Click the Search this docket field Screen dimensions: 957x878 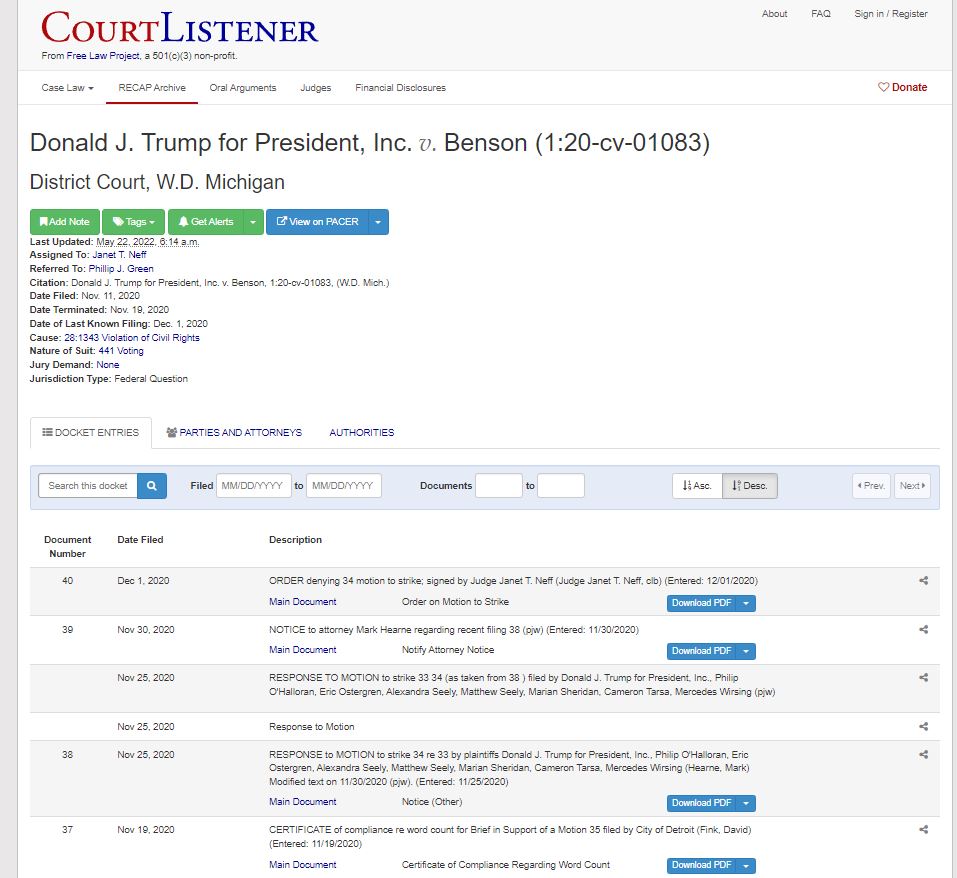pos(88,486)
